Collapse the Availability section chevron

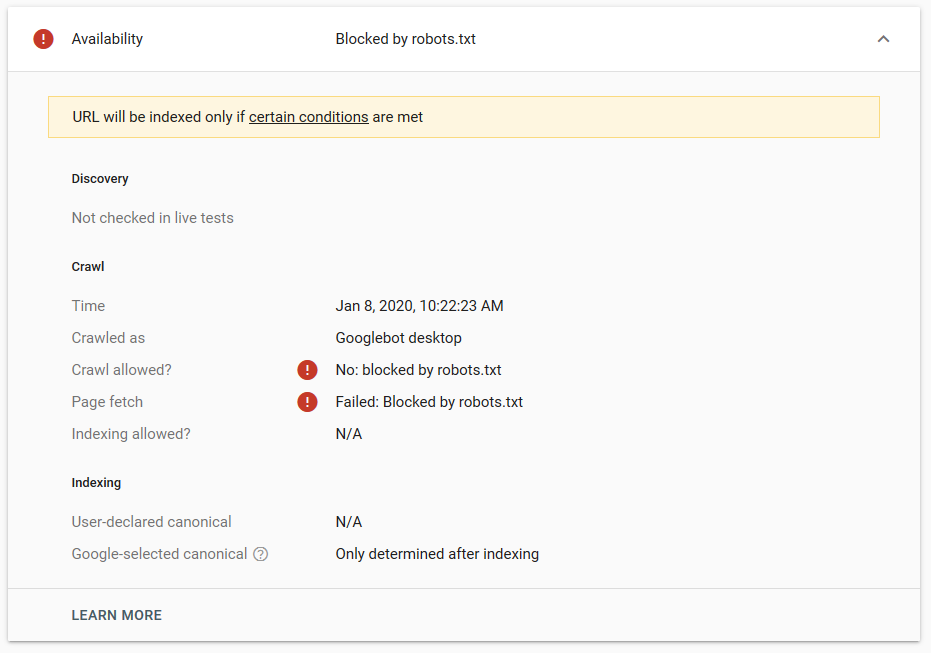point(884,39)
